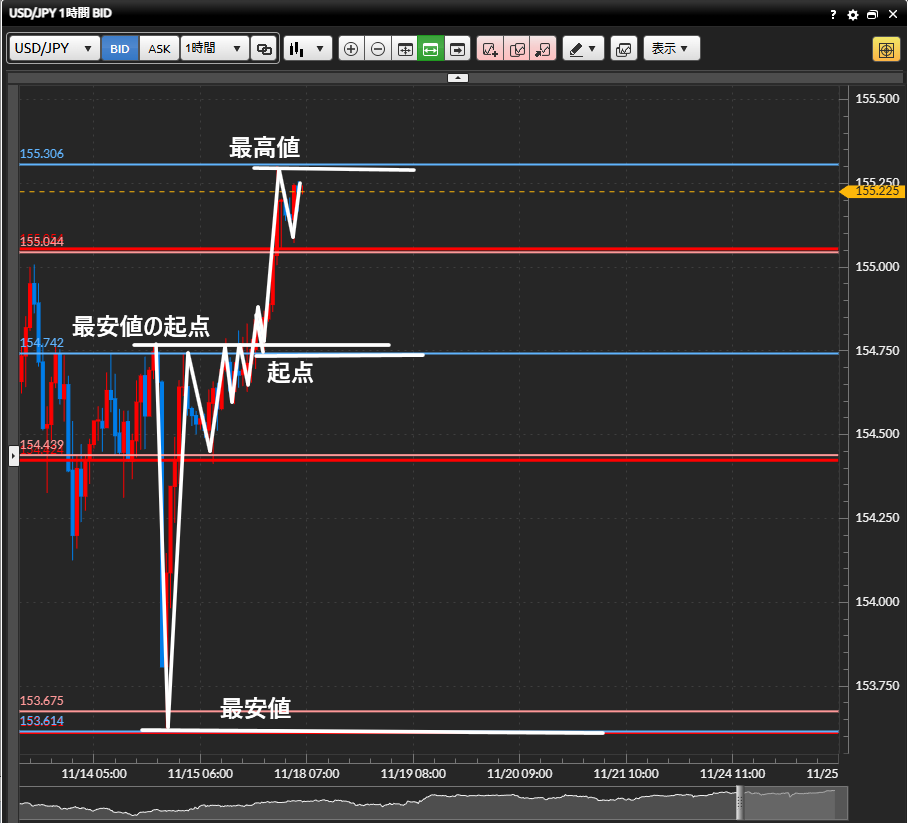Open the 表示 display menu

point(671,48)
